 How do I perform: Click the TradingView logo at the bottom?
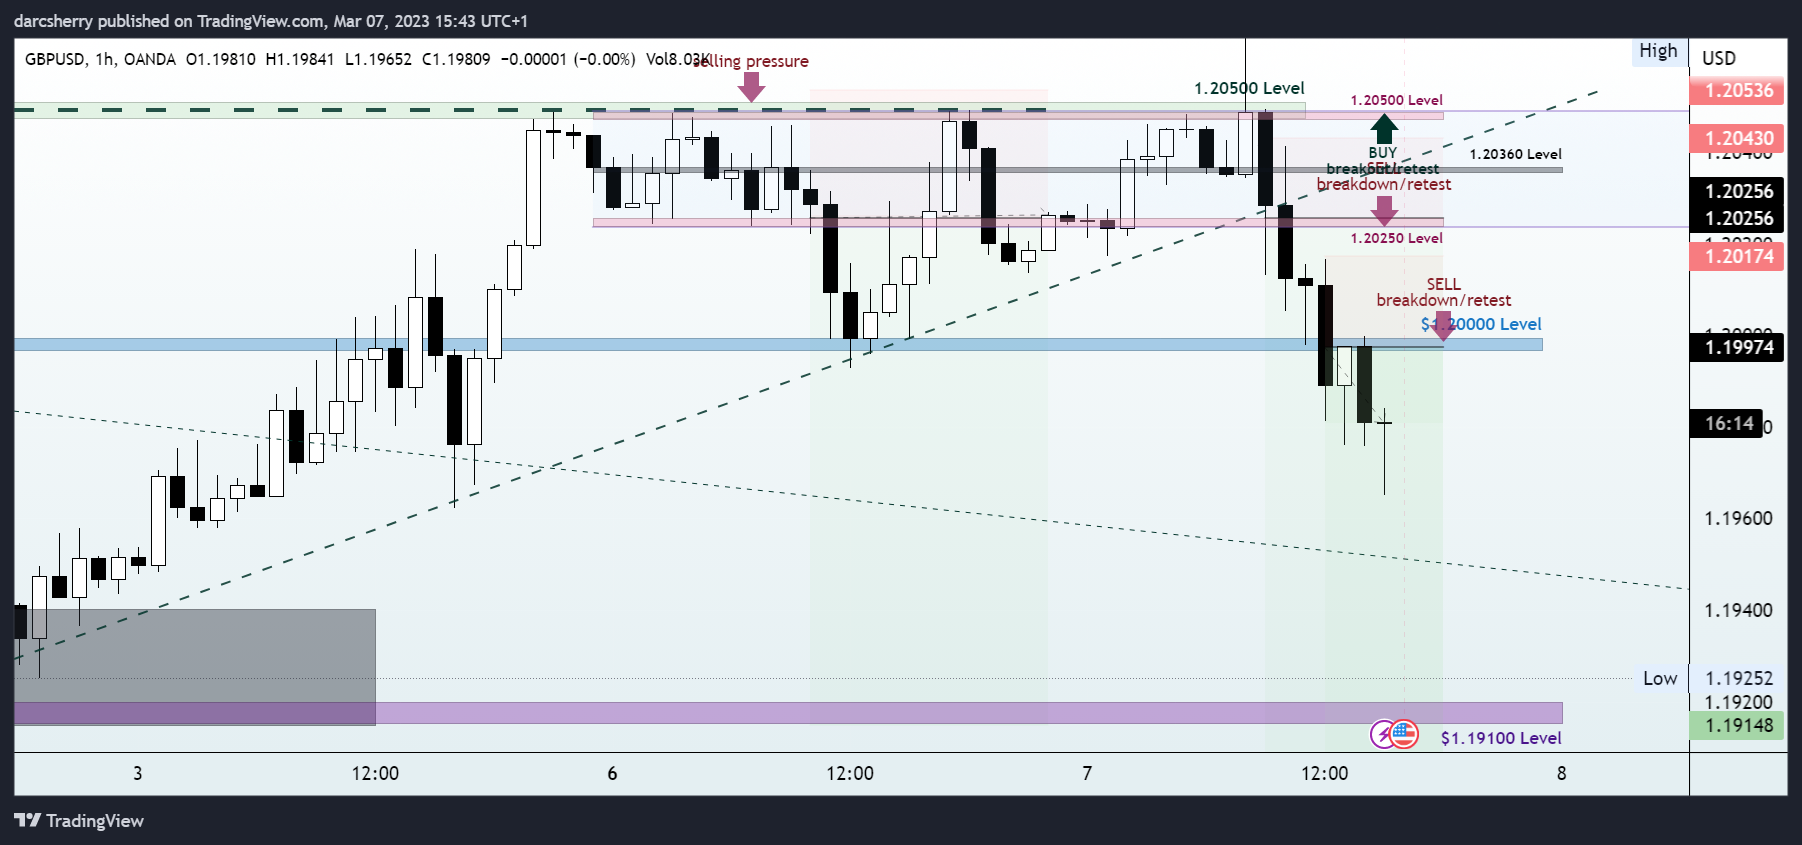pyautogui.click(x=79, y=821)
